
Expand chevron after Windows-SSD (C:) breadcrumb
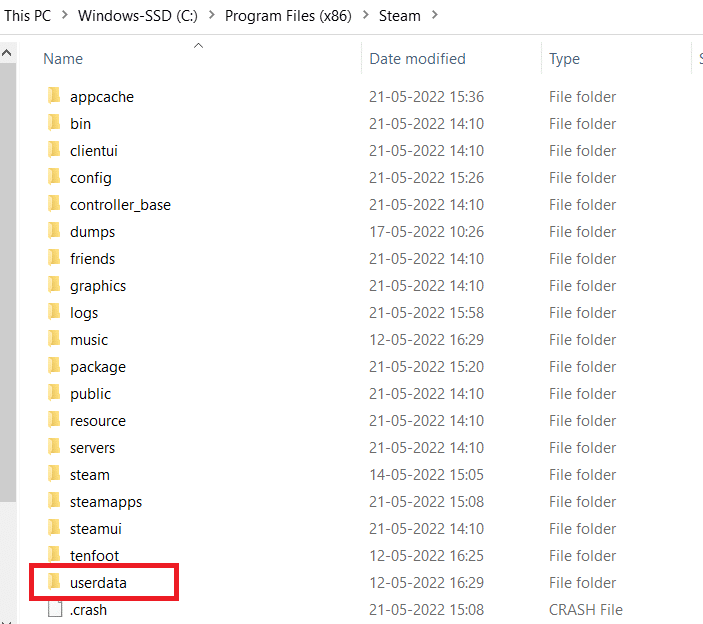212,15
